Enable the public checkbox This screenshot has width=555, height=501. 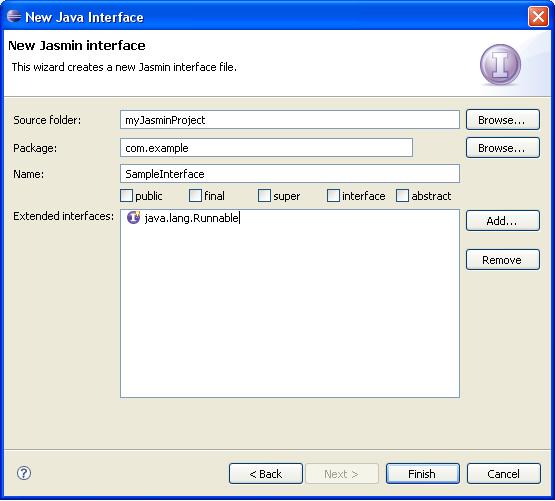126,195
